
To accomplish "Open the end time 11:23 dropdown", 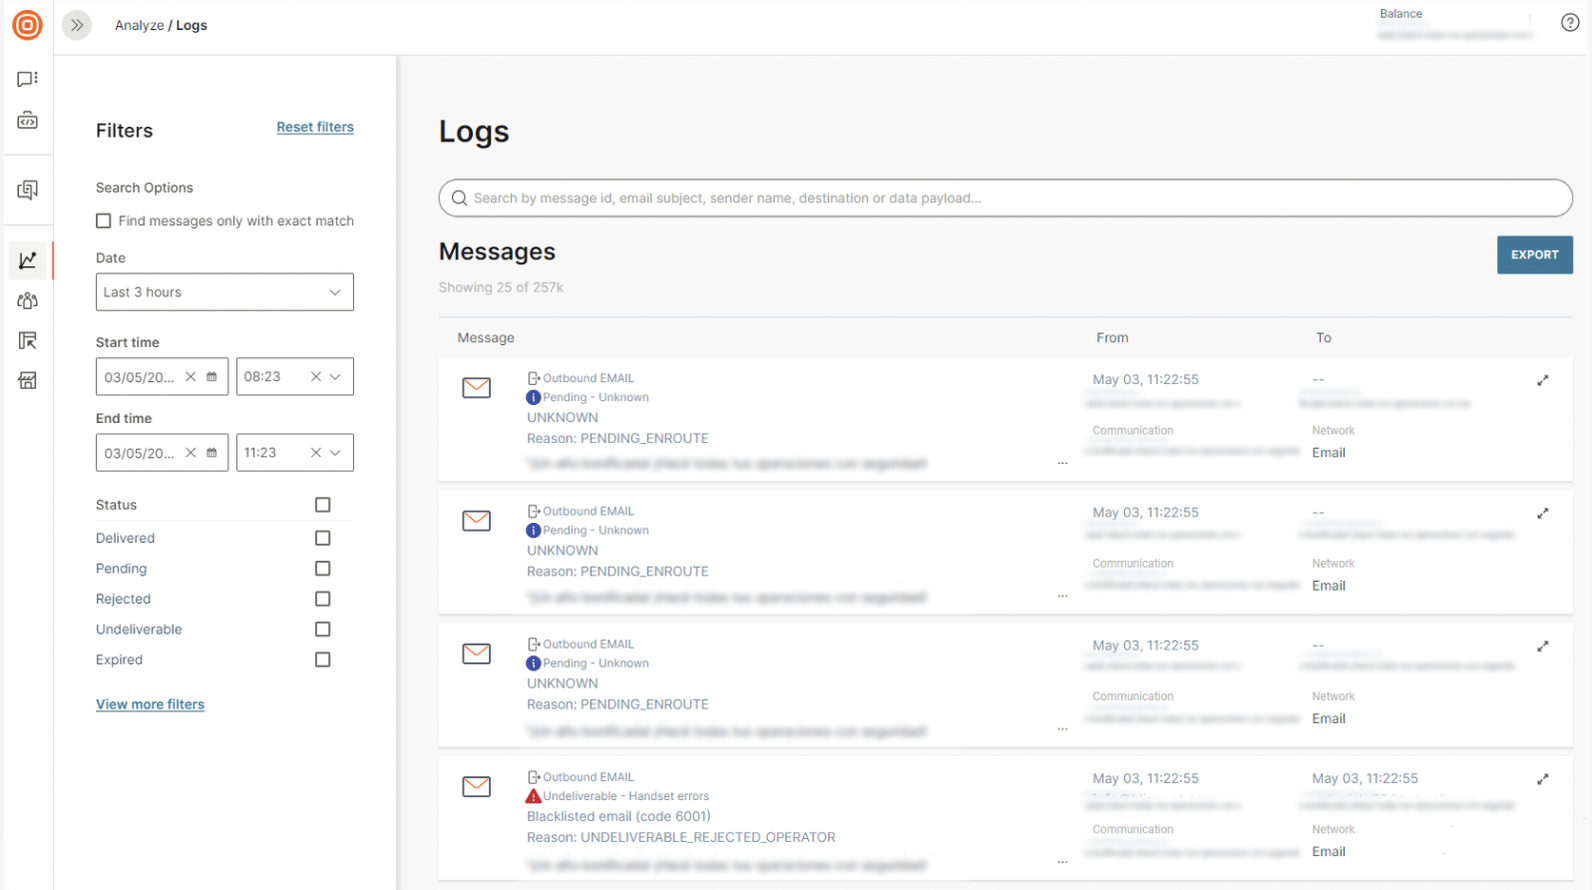I will [335, 453].
